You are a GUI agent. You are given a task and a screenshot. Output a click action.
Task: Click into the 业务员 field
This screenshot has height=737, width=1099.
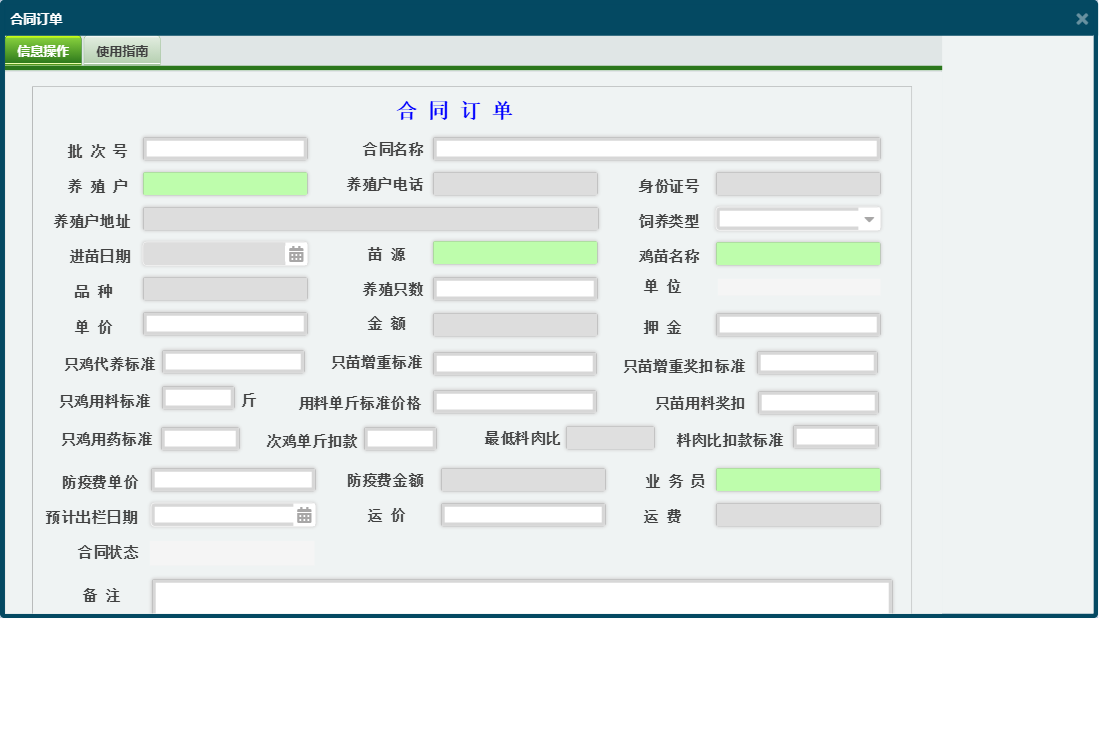[797, 479]
